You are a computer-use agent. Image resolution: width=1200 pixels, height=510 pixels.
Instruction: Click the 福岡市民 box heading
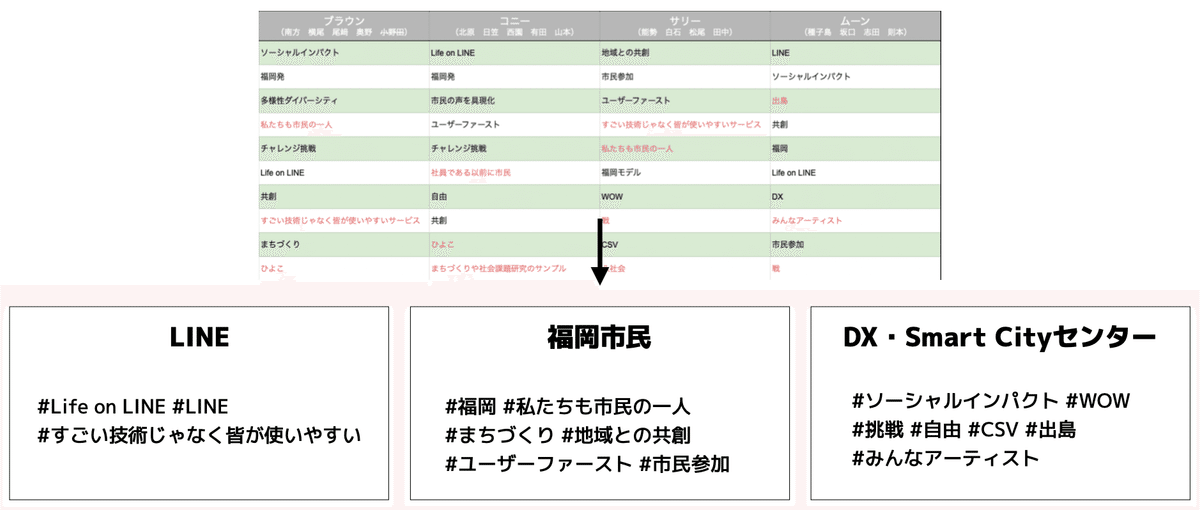[599, 337]
